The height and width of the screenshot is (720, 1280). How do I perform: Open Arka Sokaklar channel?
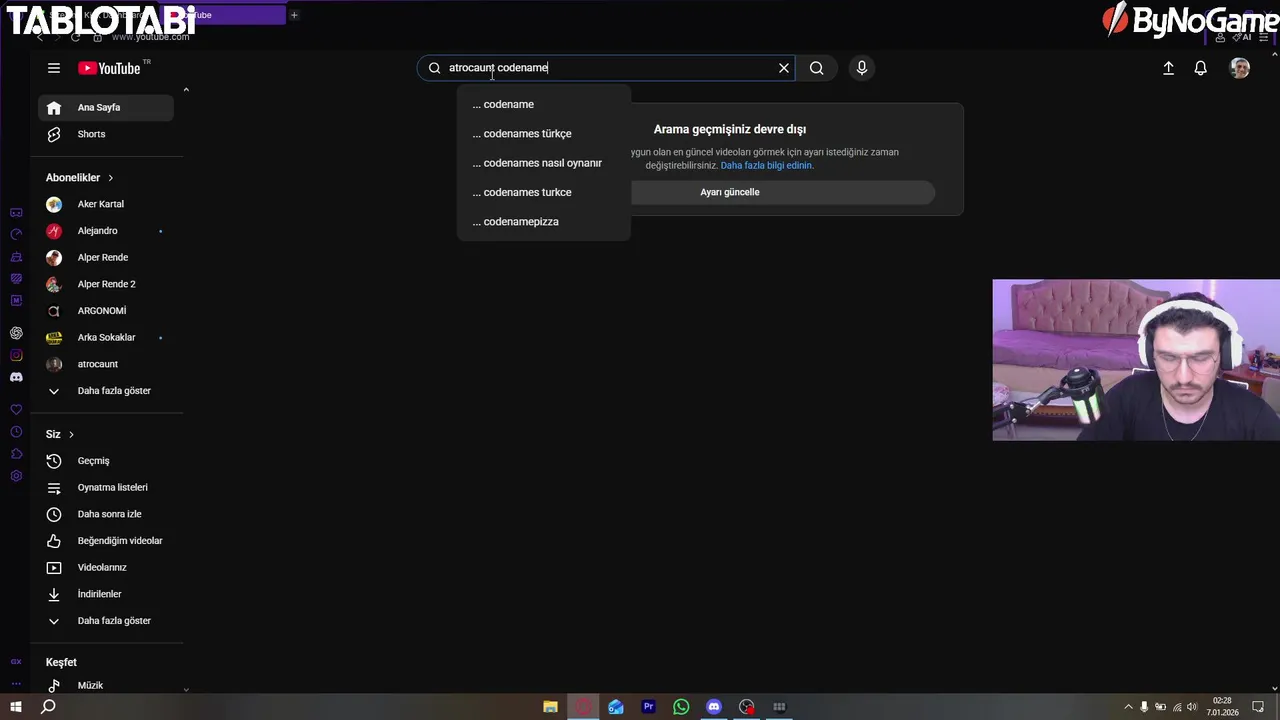(x=106, y=337)
